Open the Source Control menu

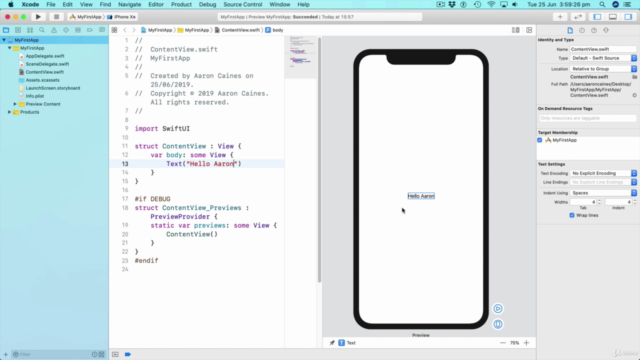(x=242, y=4)
